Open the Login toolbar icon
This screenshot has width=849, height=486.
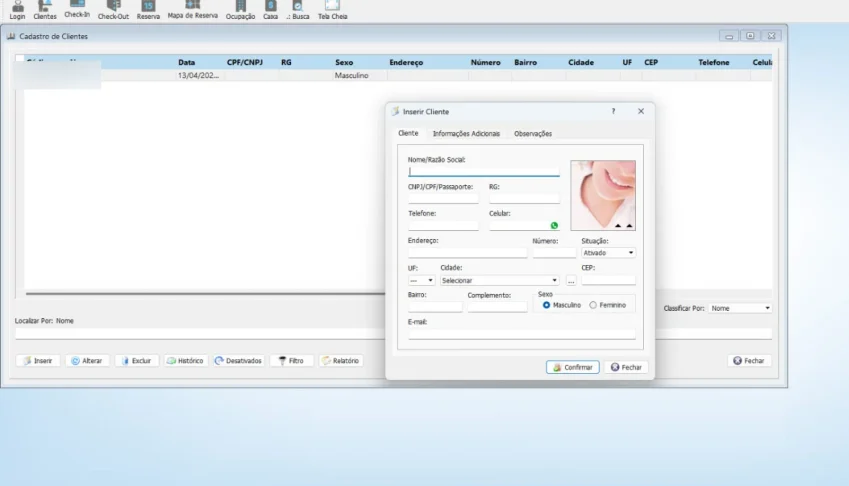click(x=17, y=10)
